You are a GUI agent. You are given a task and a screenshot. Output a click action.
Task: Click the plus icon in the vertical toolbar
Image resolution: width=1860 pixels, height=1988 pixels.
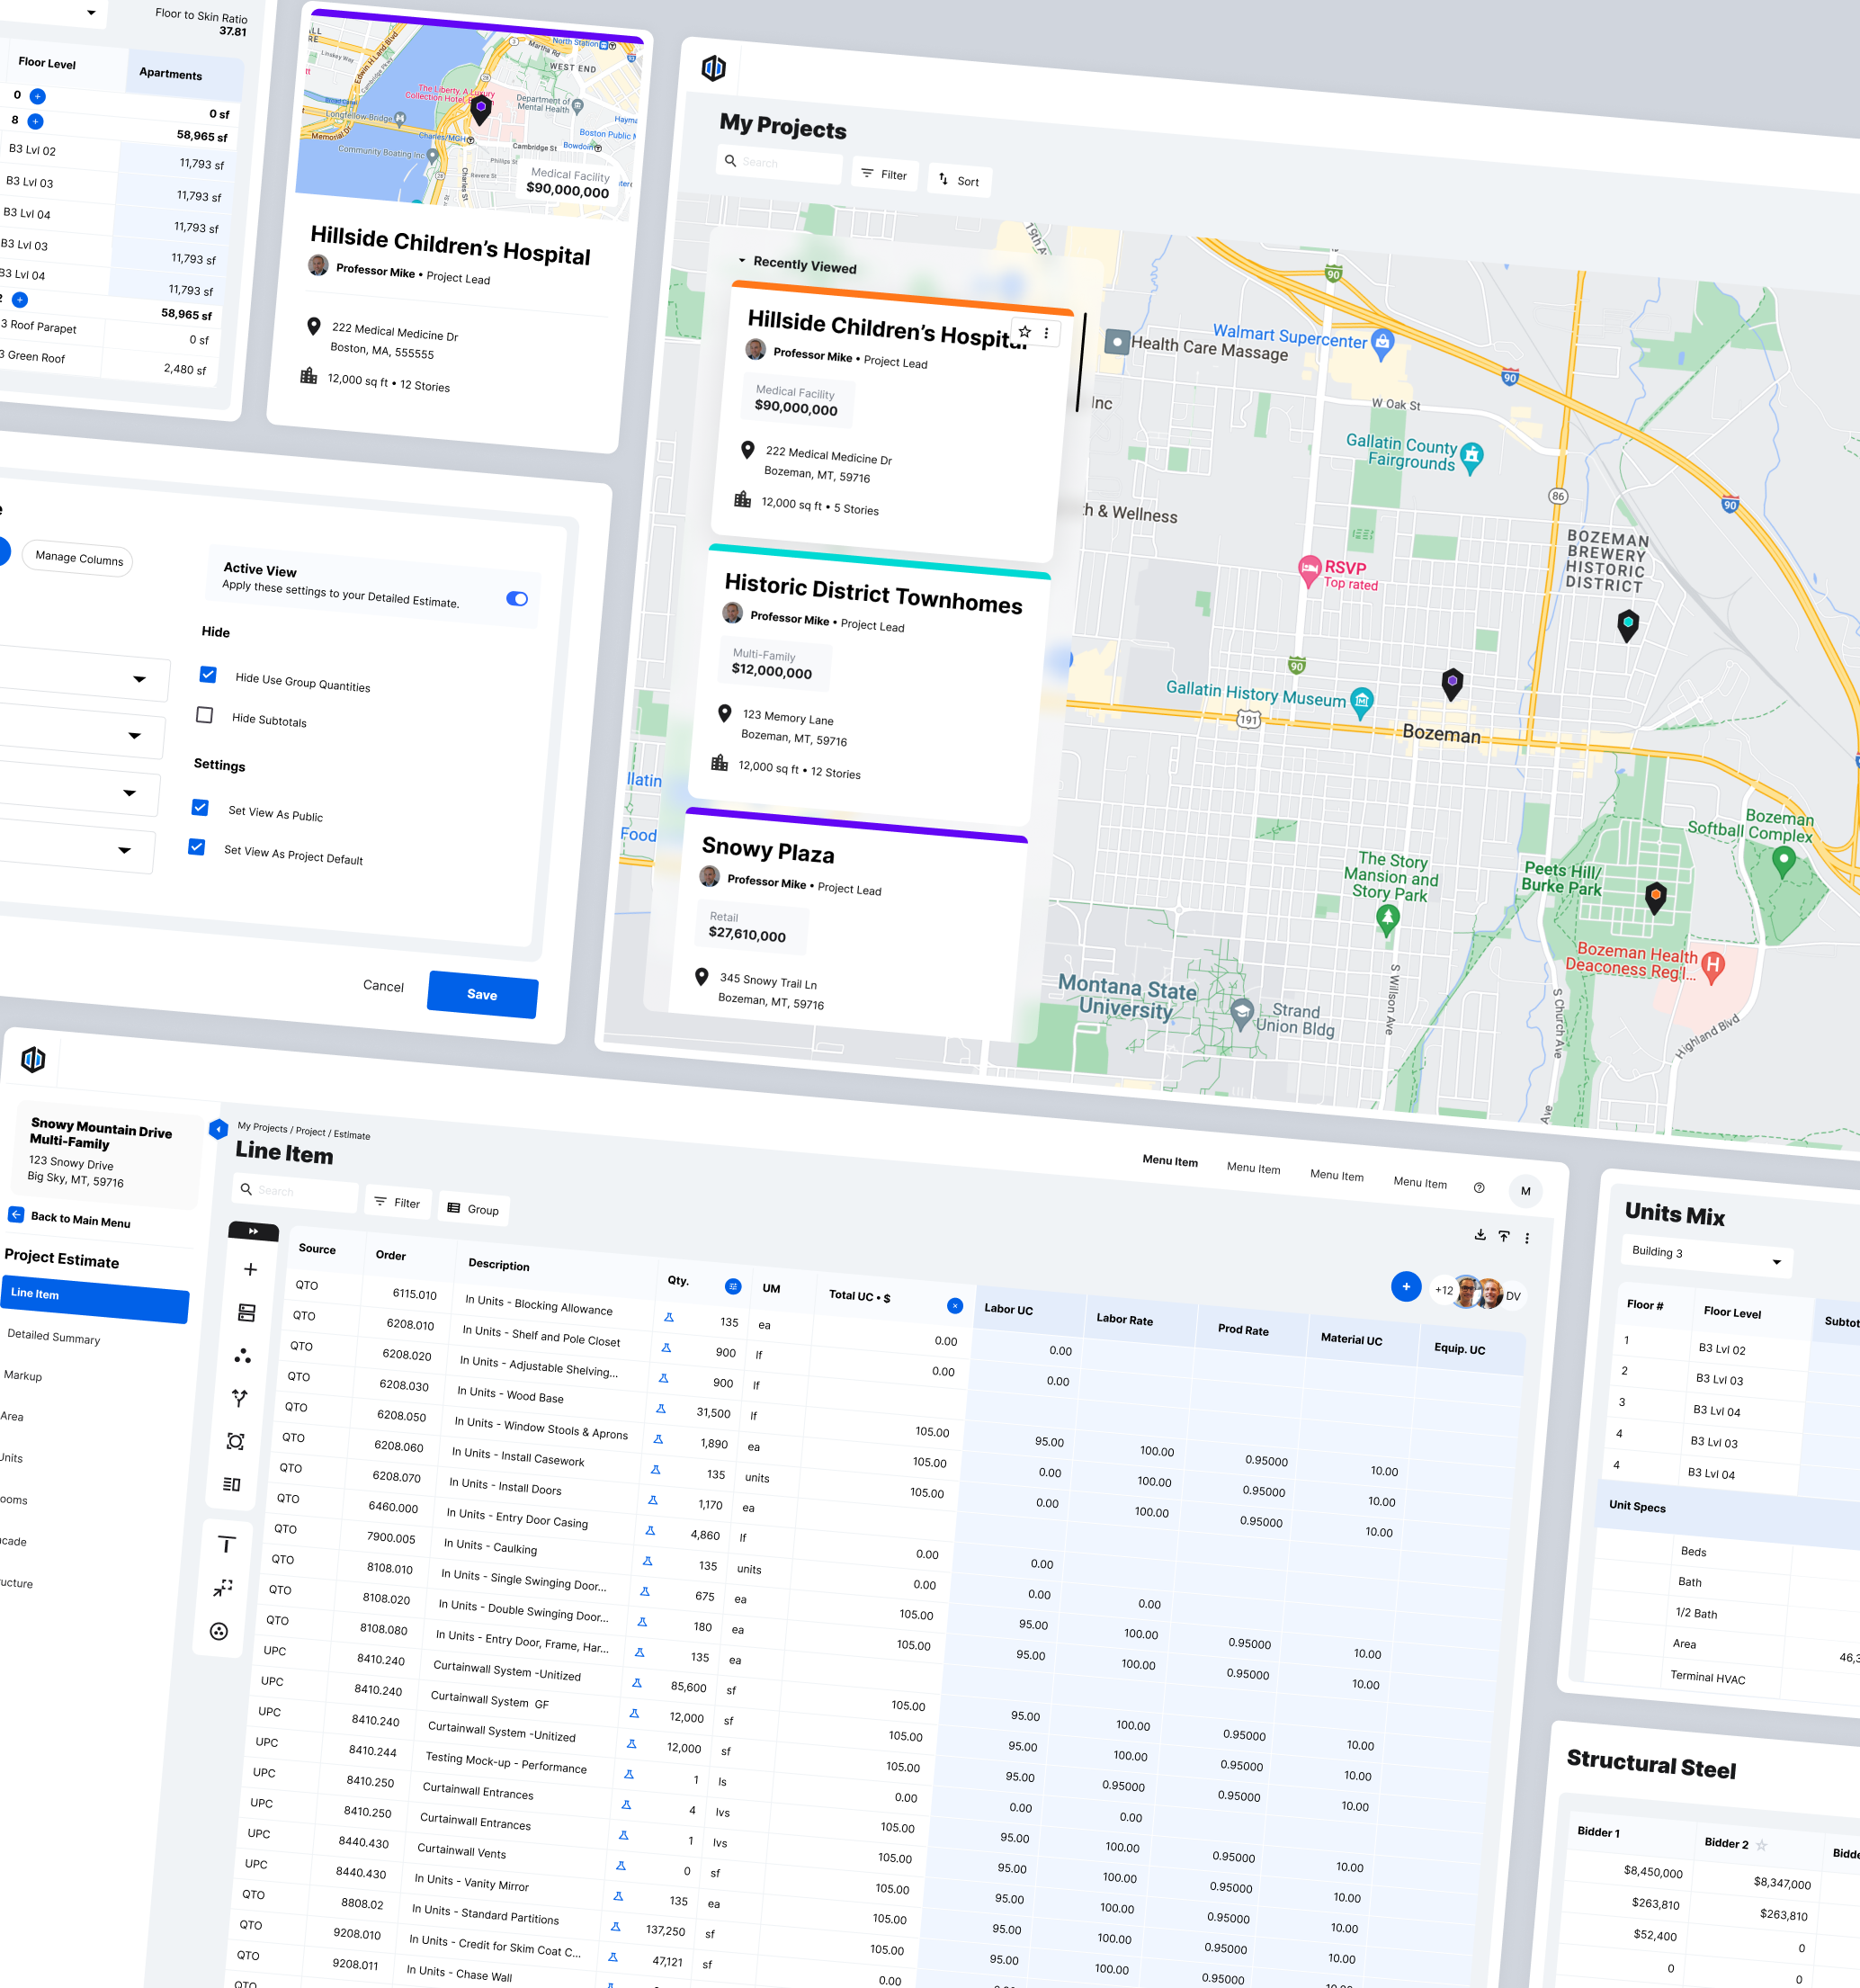[x=250, y=1269]
